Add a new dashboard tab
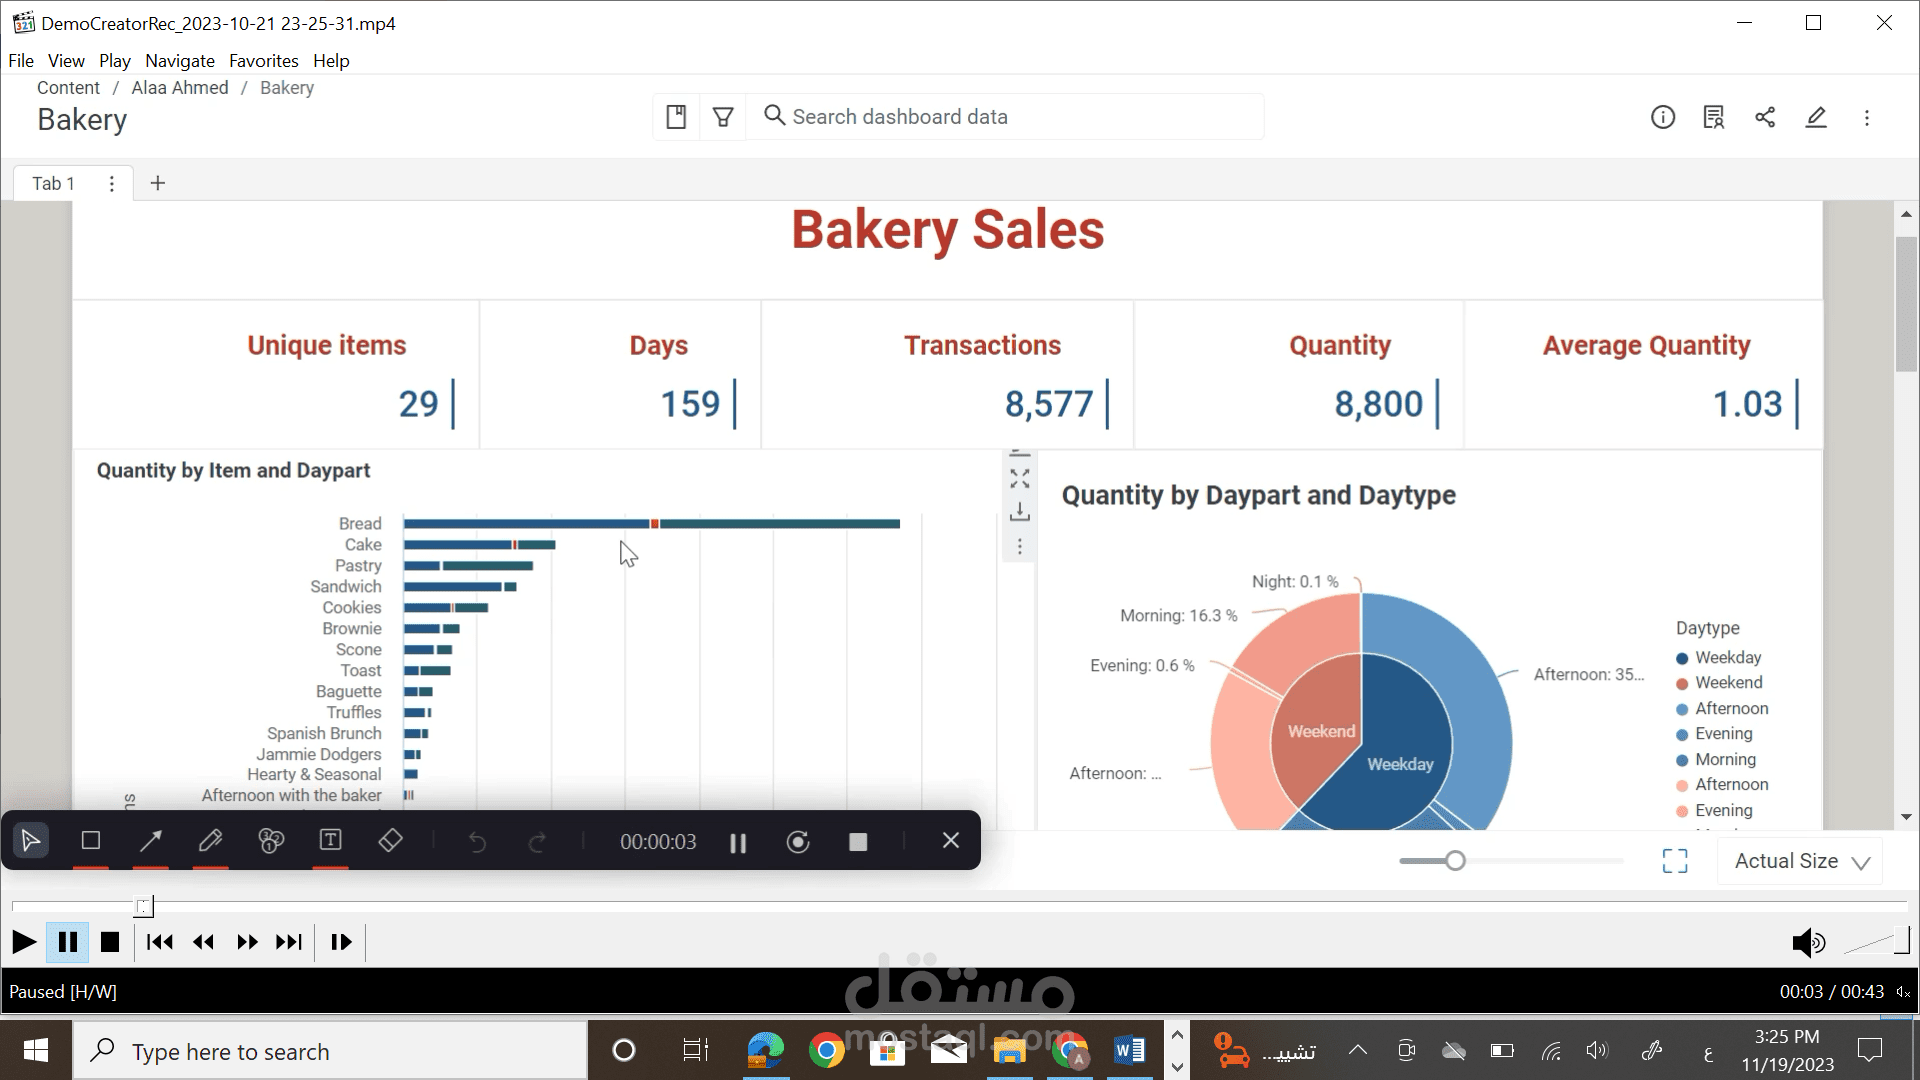1920x1080 pixels. 158,183
